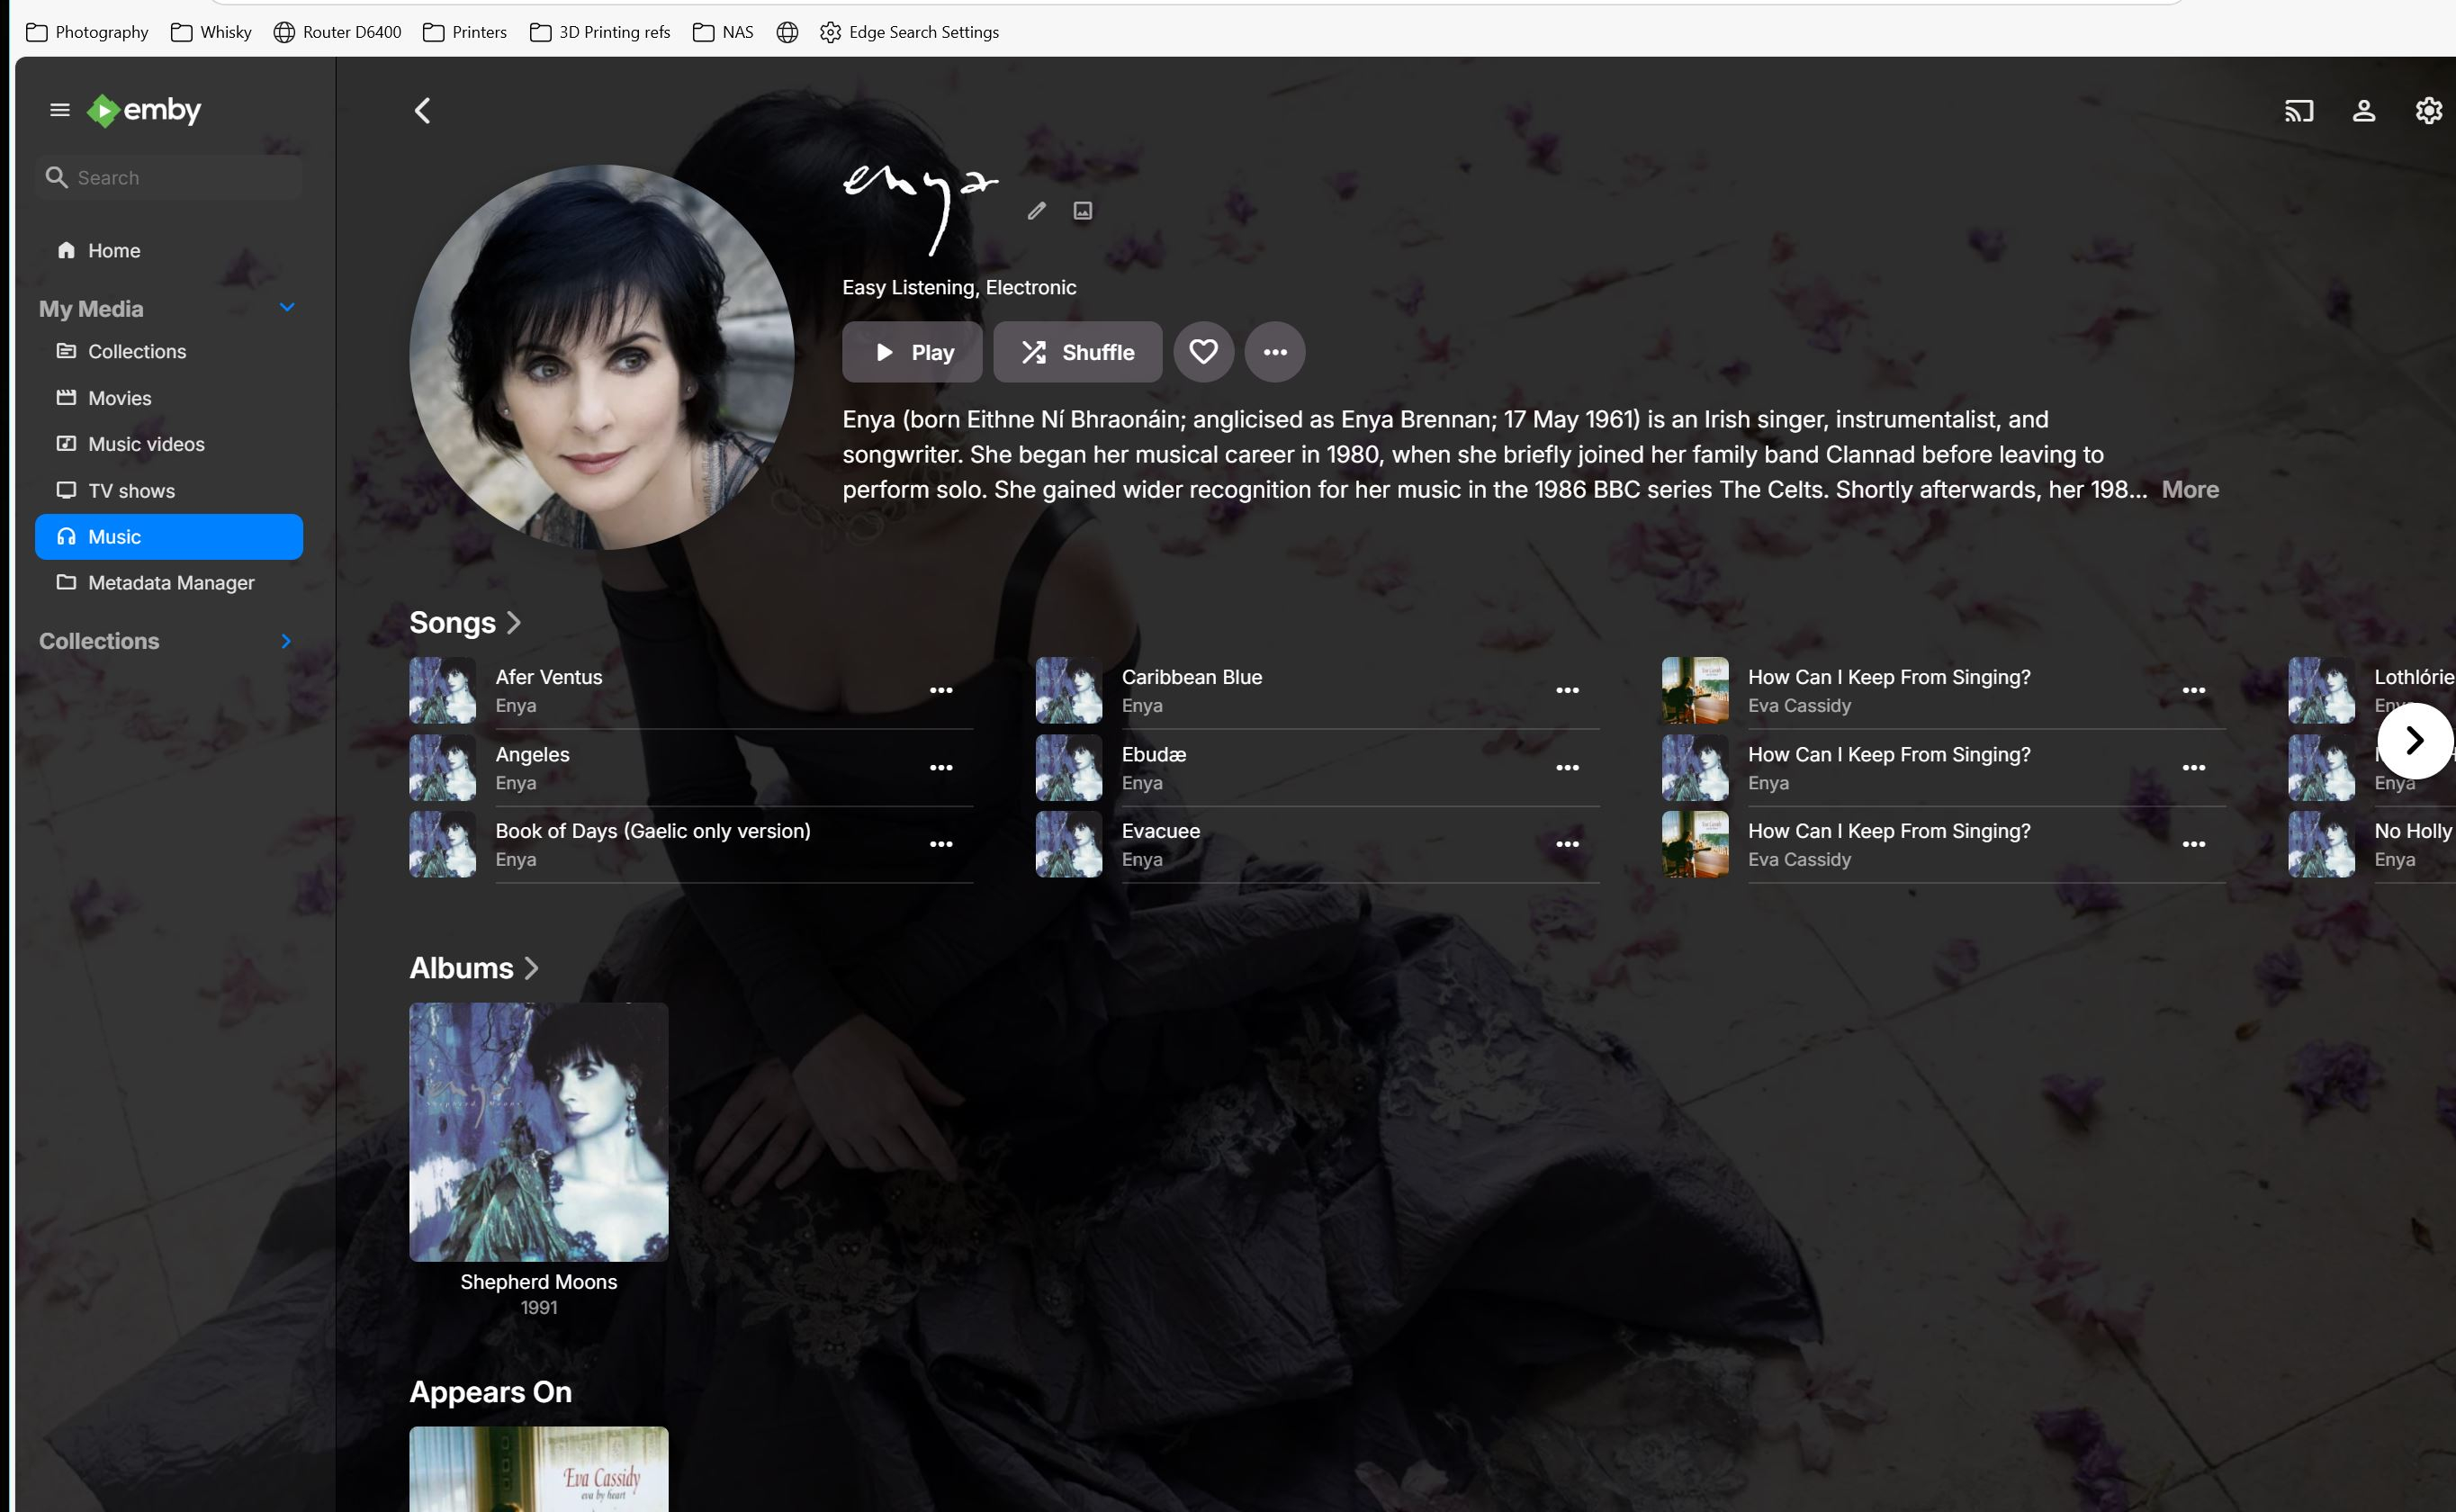Image resolution: width=2456 pixels, height=1512 pixels.
Task: Open the Eva Cassidy album thumbnail under Appears On
Action: pos(539,1469)
